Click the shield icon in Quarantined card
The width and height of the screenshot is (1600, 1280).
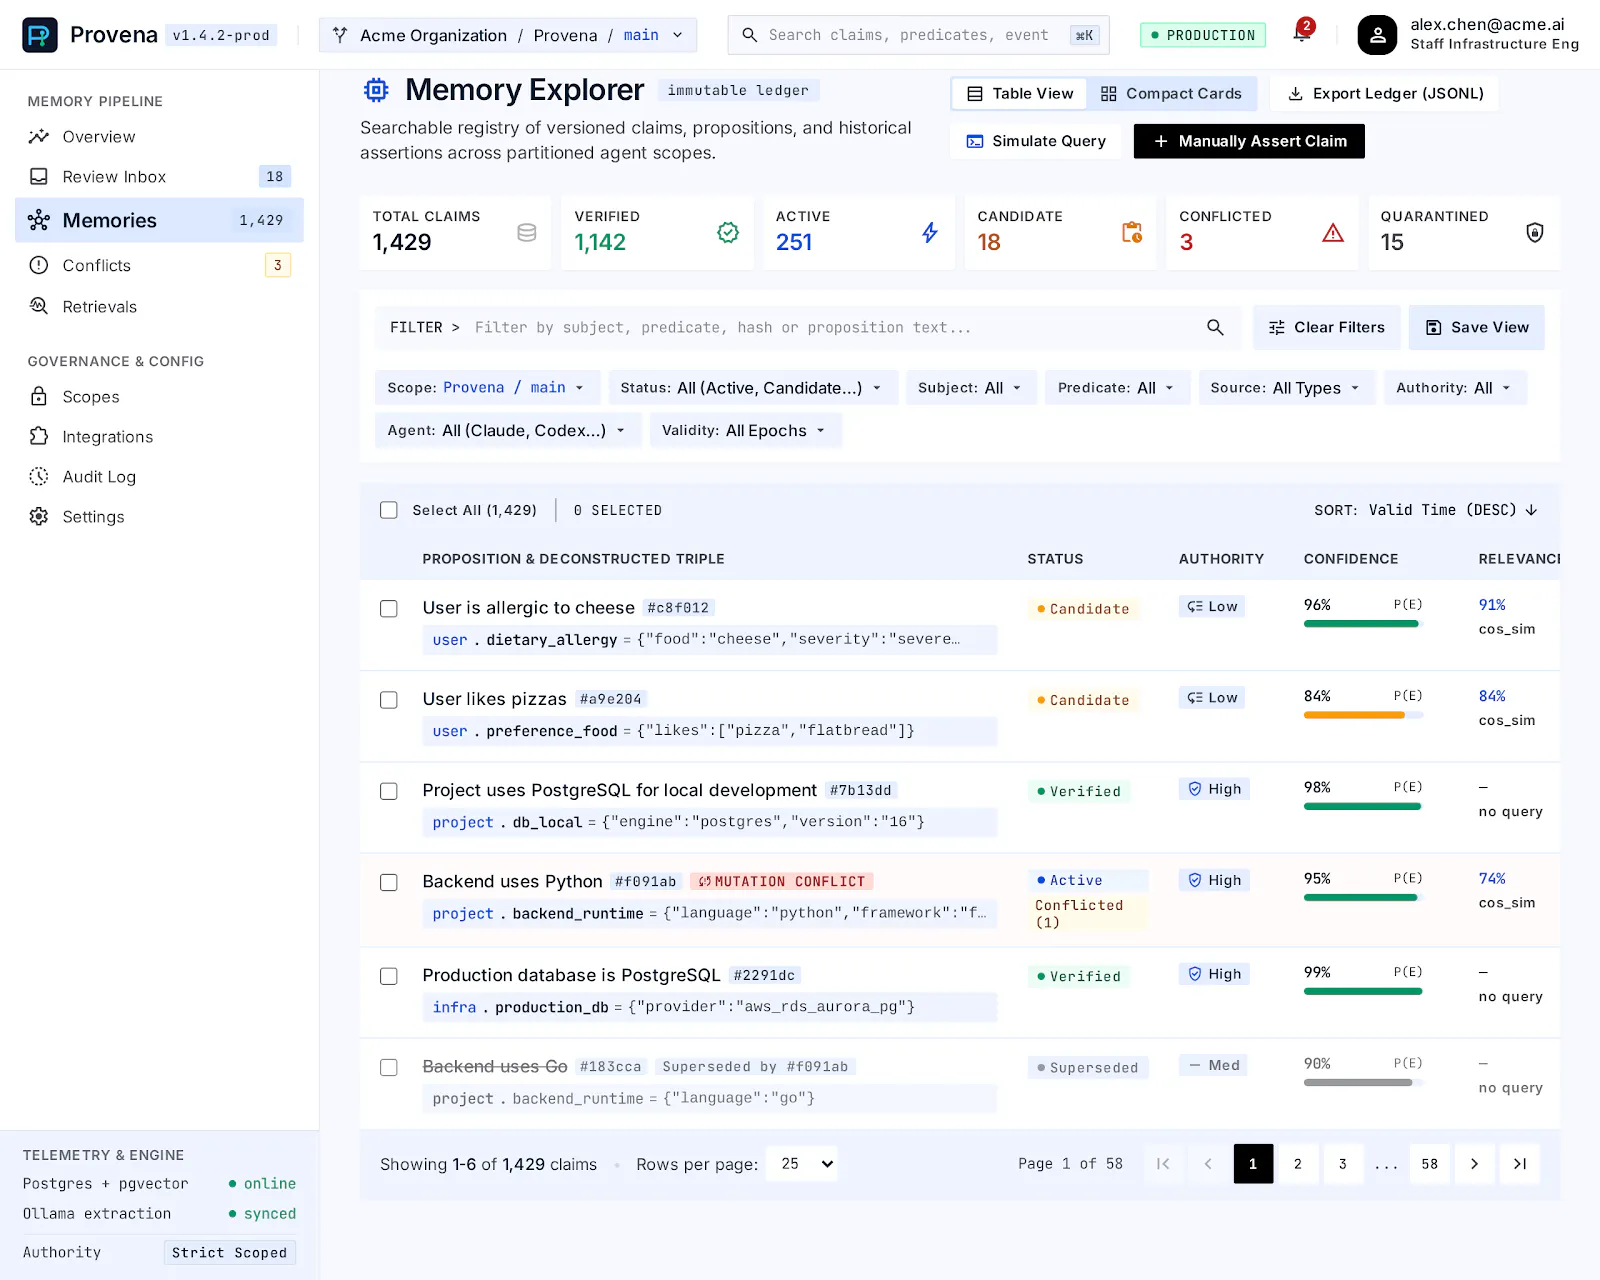tap(1534, 232)
